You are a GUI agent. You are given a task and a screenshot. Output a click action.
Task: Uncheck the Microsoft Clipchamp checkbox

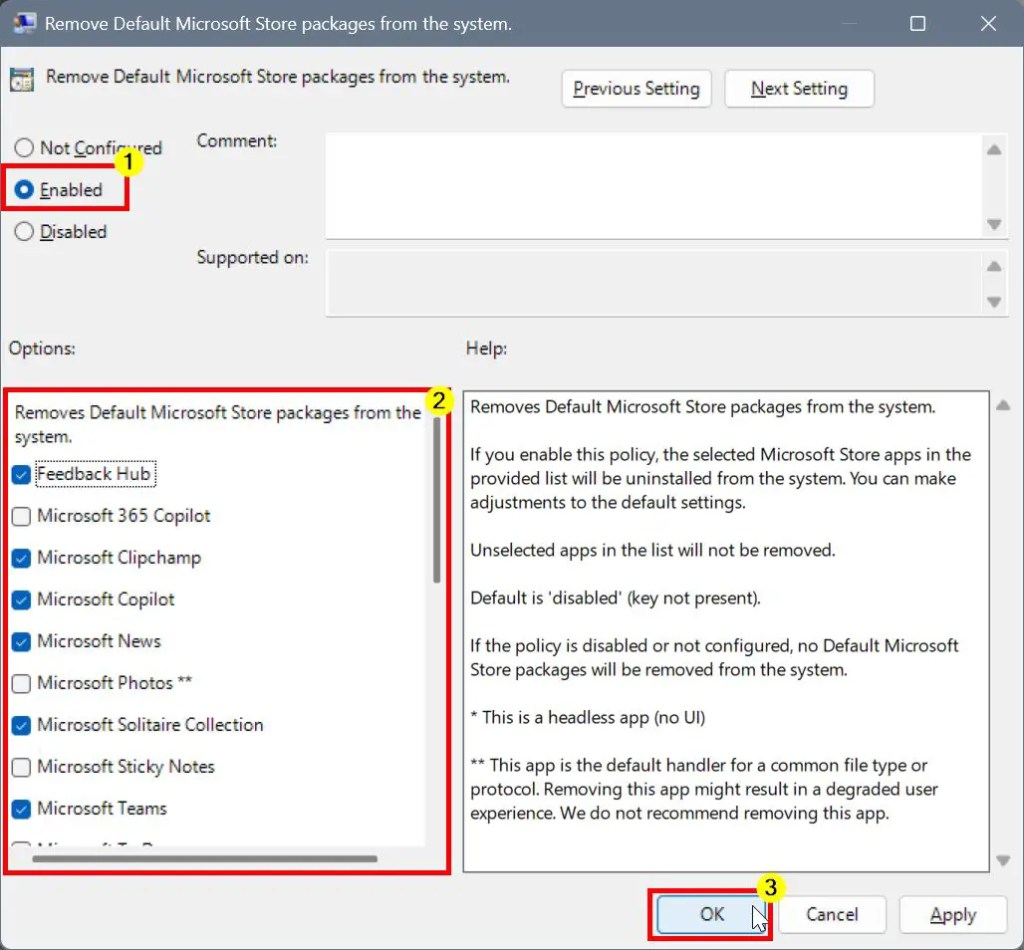tap(22, 558)
